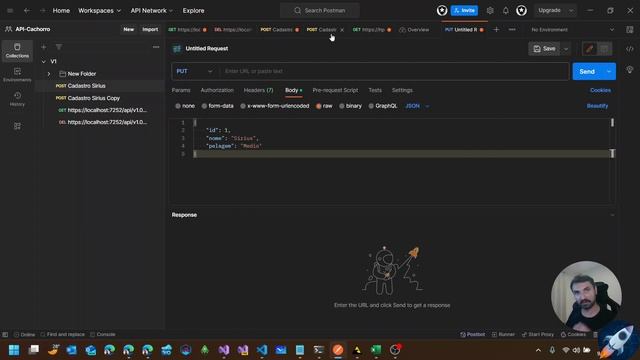This screenshot has width=640, height=360.
Task: Open the Workspaces dropdown menu
Action: click(x=99, y=11)
